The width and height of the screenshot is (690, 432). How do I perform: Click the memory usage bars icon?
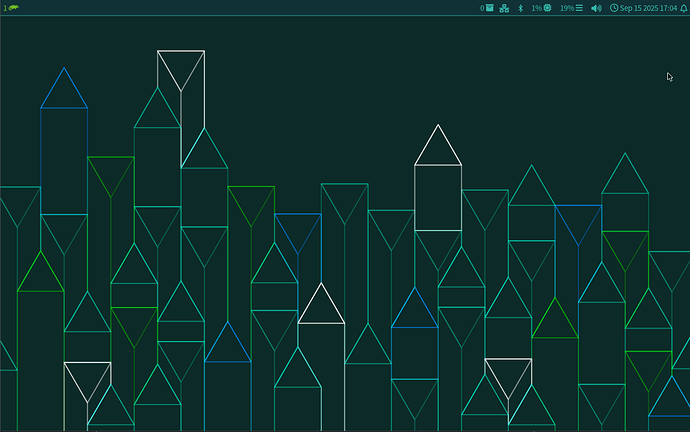(581, 8)
